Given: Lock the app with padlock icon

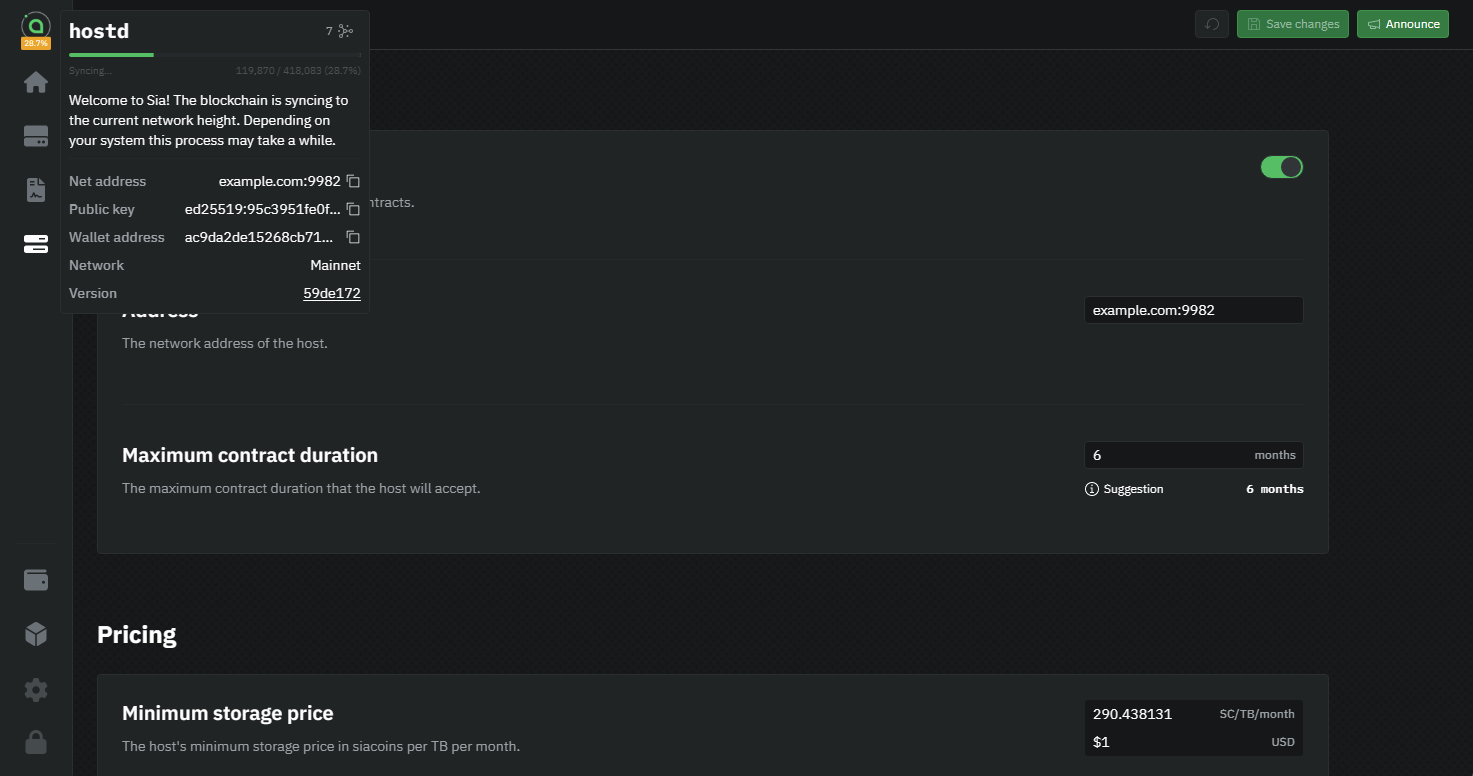Looking at the screenshot, I should 36,742.
